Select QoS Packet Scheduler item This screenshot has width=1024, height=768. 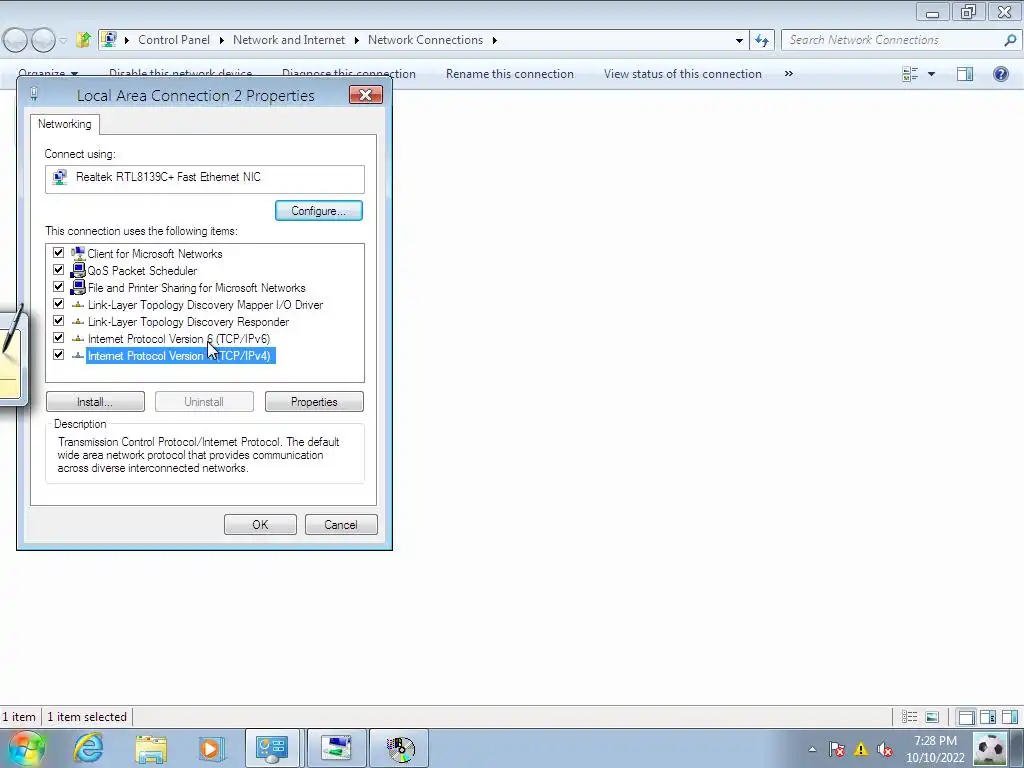(142, 271)
